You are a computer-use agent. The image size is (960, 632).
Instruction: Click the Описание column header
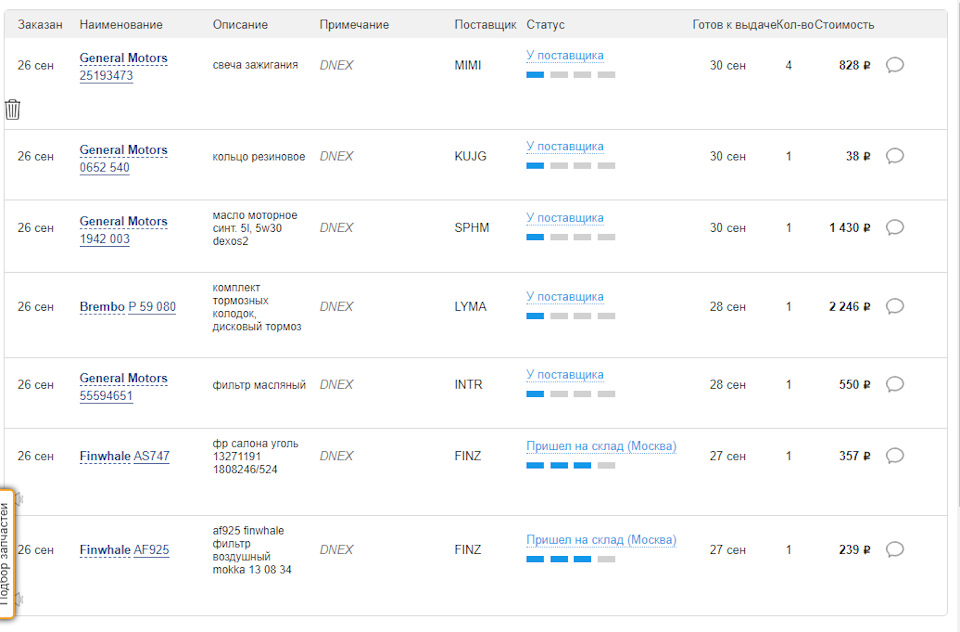240,25
